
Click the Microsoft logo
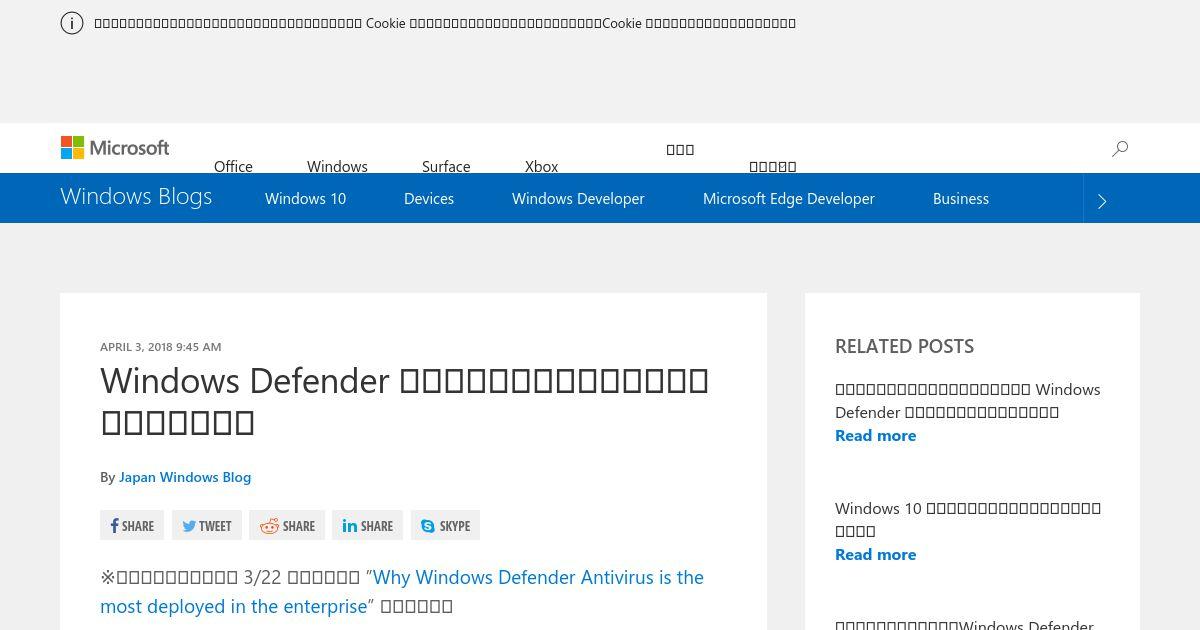coord(115,148)
